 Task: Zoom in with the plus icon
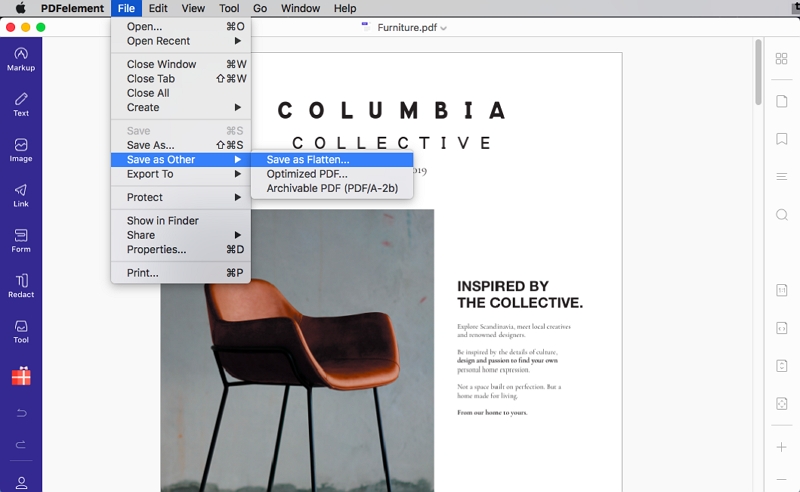tap(781, 447)
